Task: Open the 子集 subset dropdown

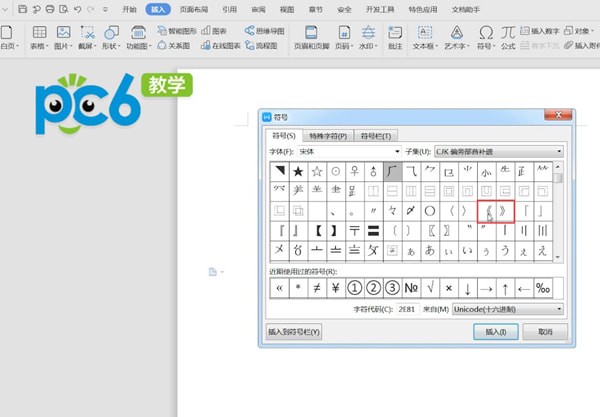Action: pos(499,152)
